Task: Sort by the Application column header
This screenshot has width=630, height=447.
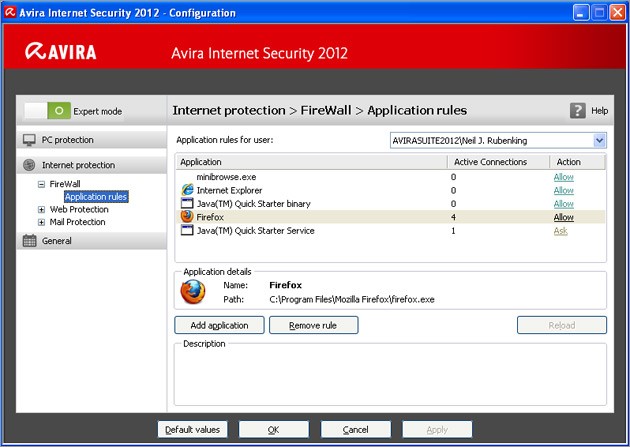Action: pyautogui.click(x=311, y=162)
